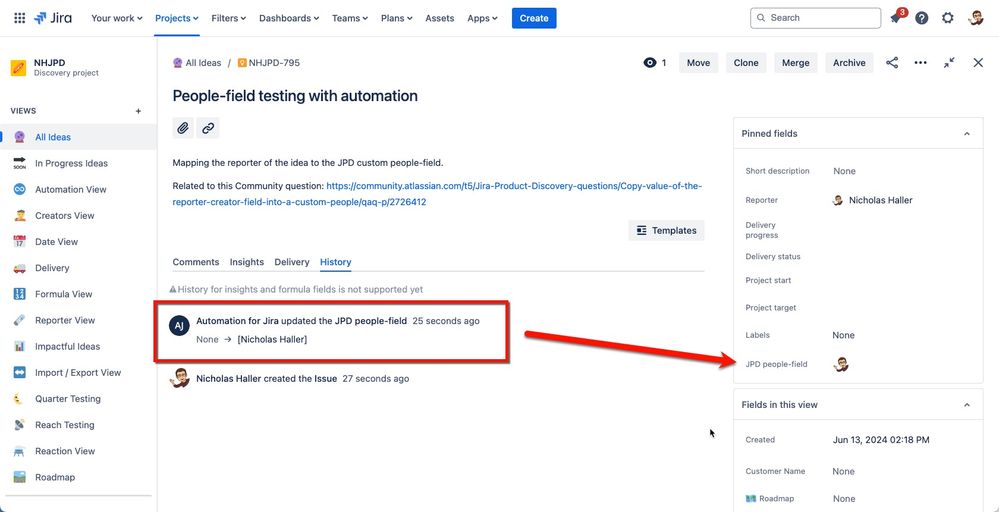The width and height of the screenshot is (999, 512).
Task: Open the more actions ellipsis
Action: click(x=921, y=62)
